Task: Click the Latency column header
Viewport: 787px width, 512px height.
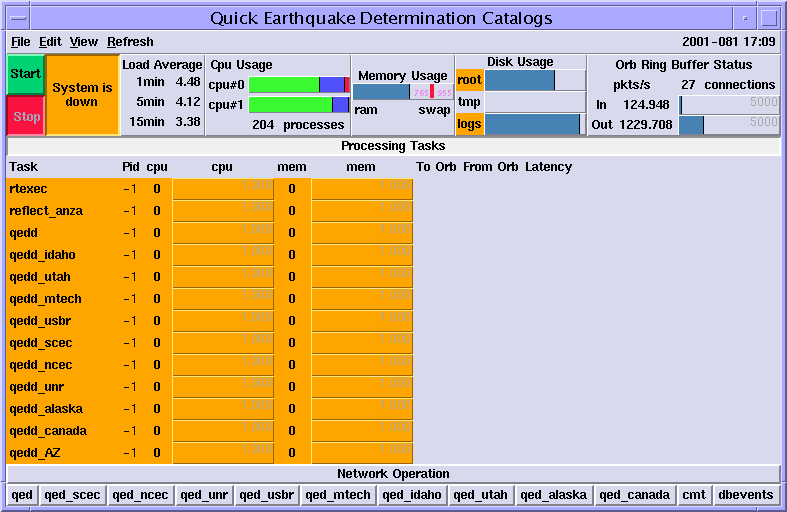Action: pyautogui.click(x=549, y=167)
